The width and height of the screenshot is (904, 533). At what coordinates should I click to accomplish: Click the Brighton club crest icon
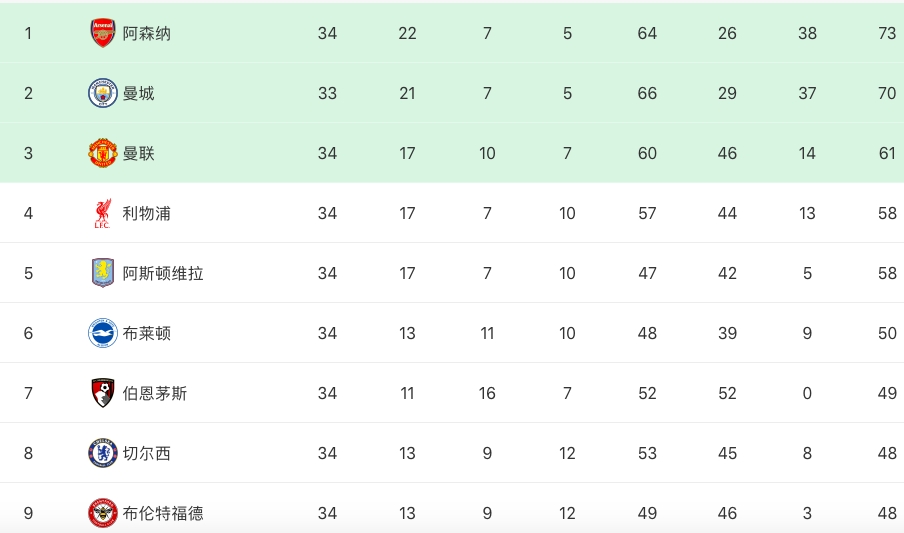pos(103,333)
